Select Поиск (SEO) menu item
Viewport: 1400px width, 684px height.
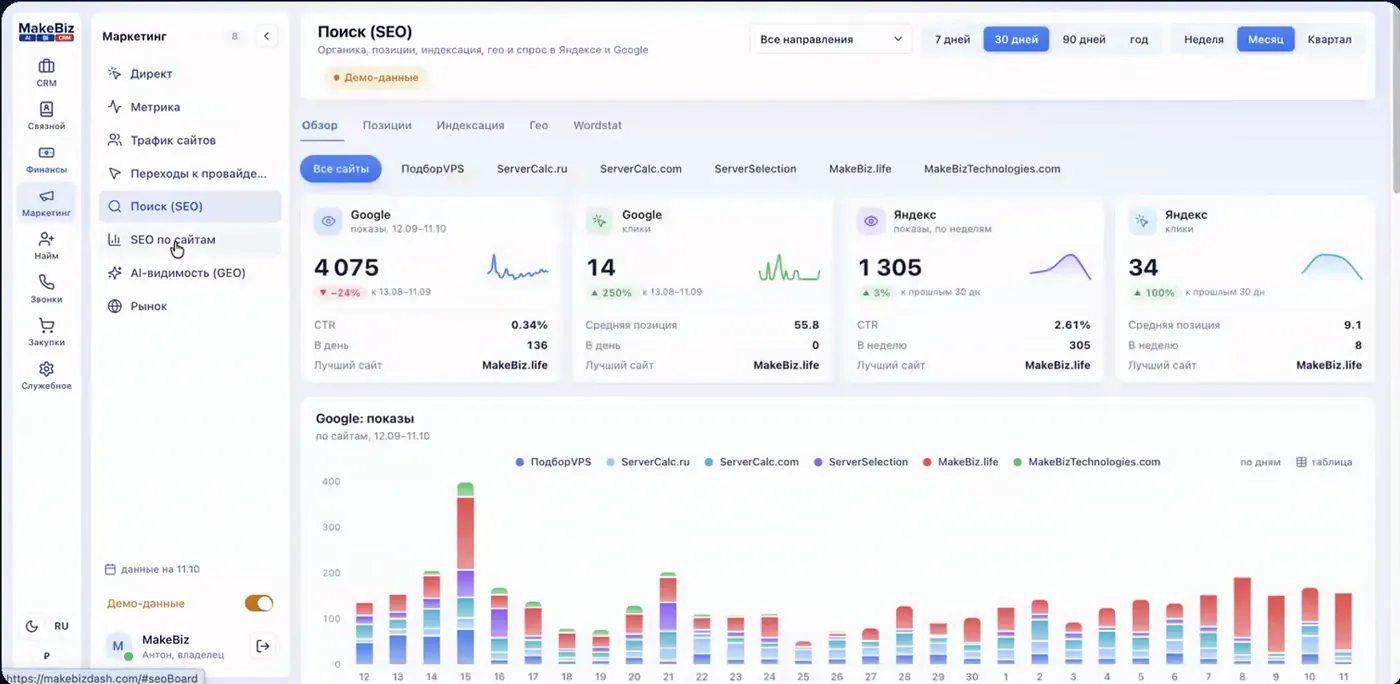click(x=190, y=207)
